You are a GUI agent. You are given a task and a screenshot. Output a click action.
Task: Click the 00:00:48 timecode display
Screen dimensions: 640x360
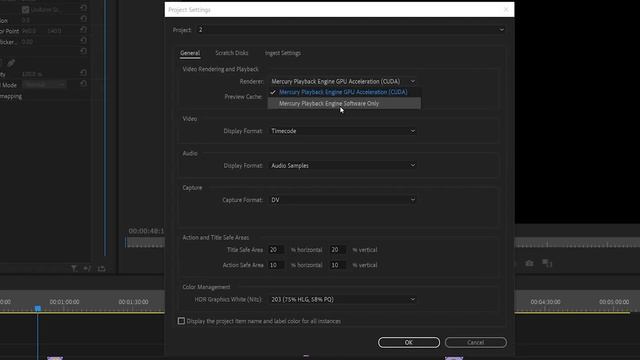pos(146,231)
